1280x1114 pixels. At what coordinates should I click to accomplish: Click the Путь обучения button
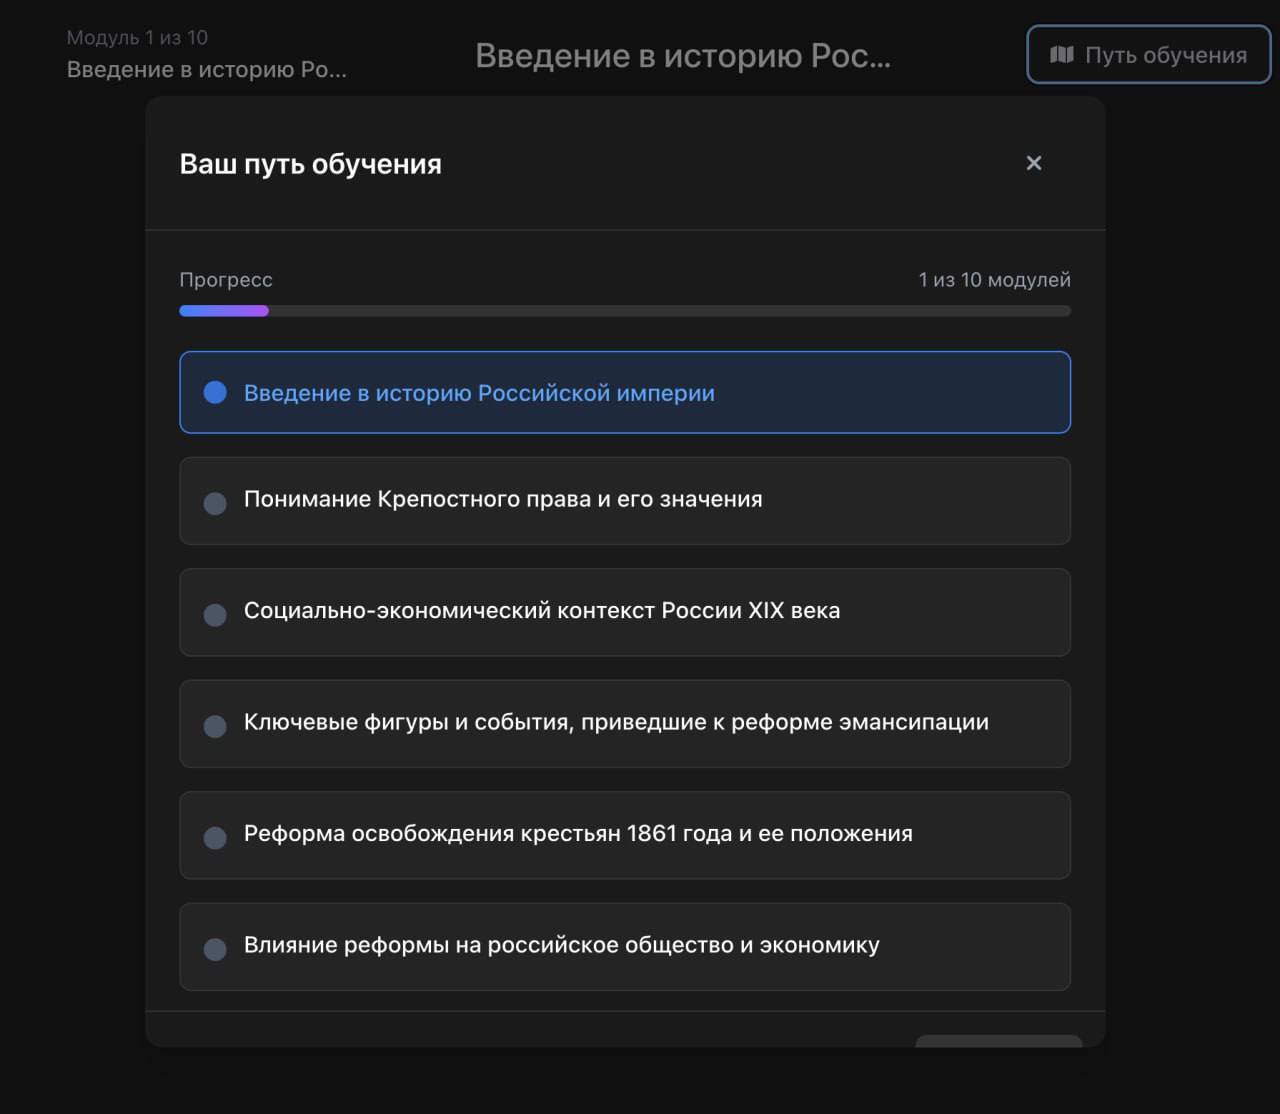[1149, 55]
